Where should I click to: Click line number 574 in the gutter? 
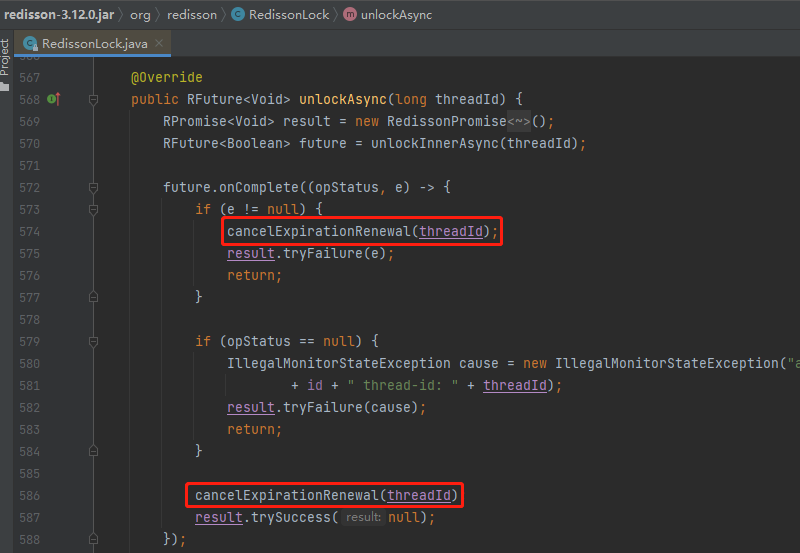29,232
